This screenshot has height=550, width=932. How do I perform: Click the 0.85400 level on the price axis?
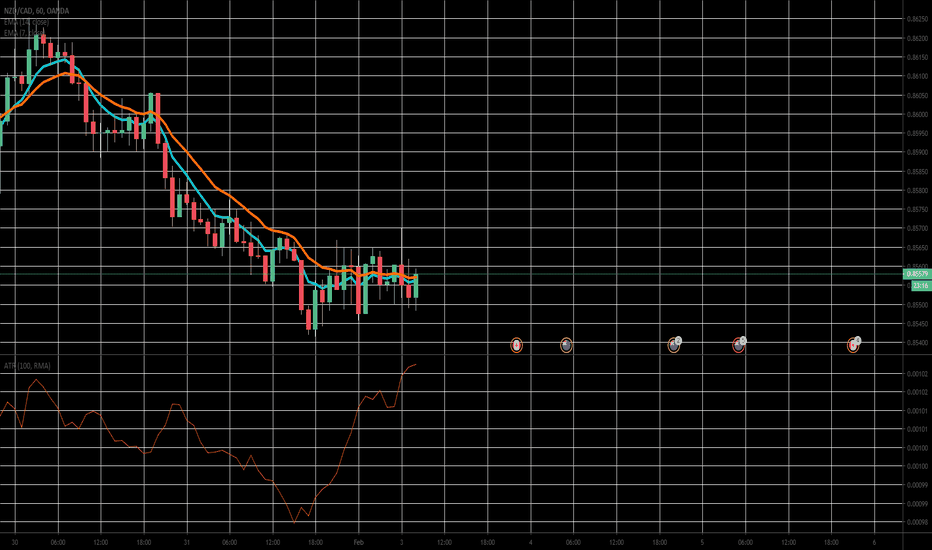[917, 342]
